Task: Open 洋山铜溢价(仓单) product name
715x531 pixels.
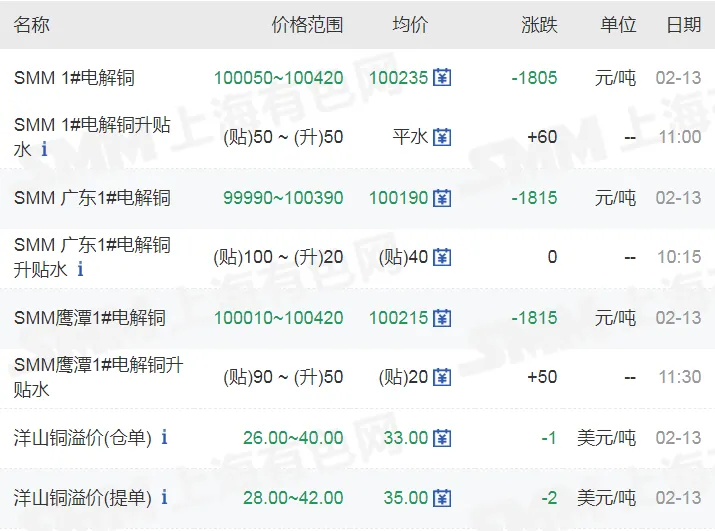Action: 83,438
